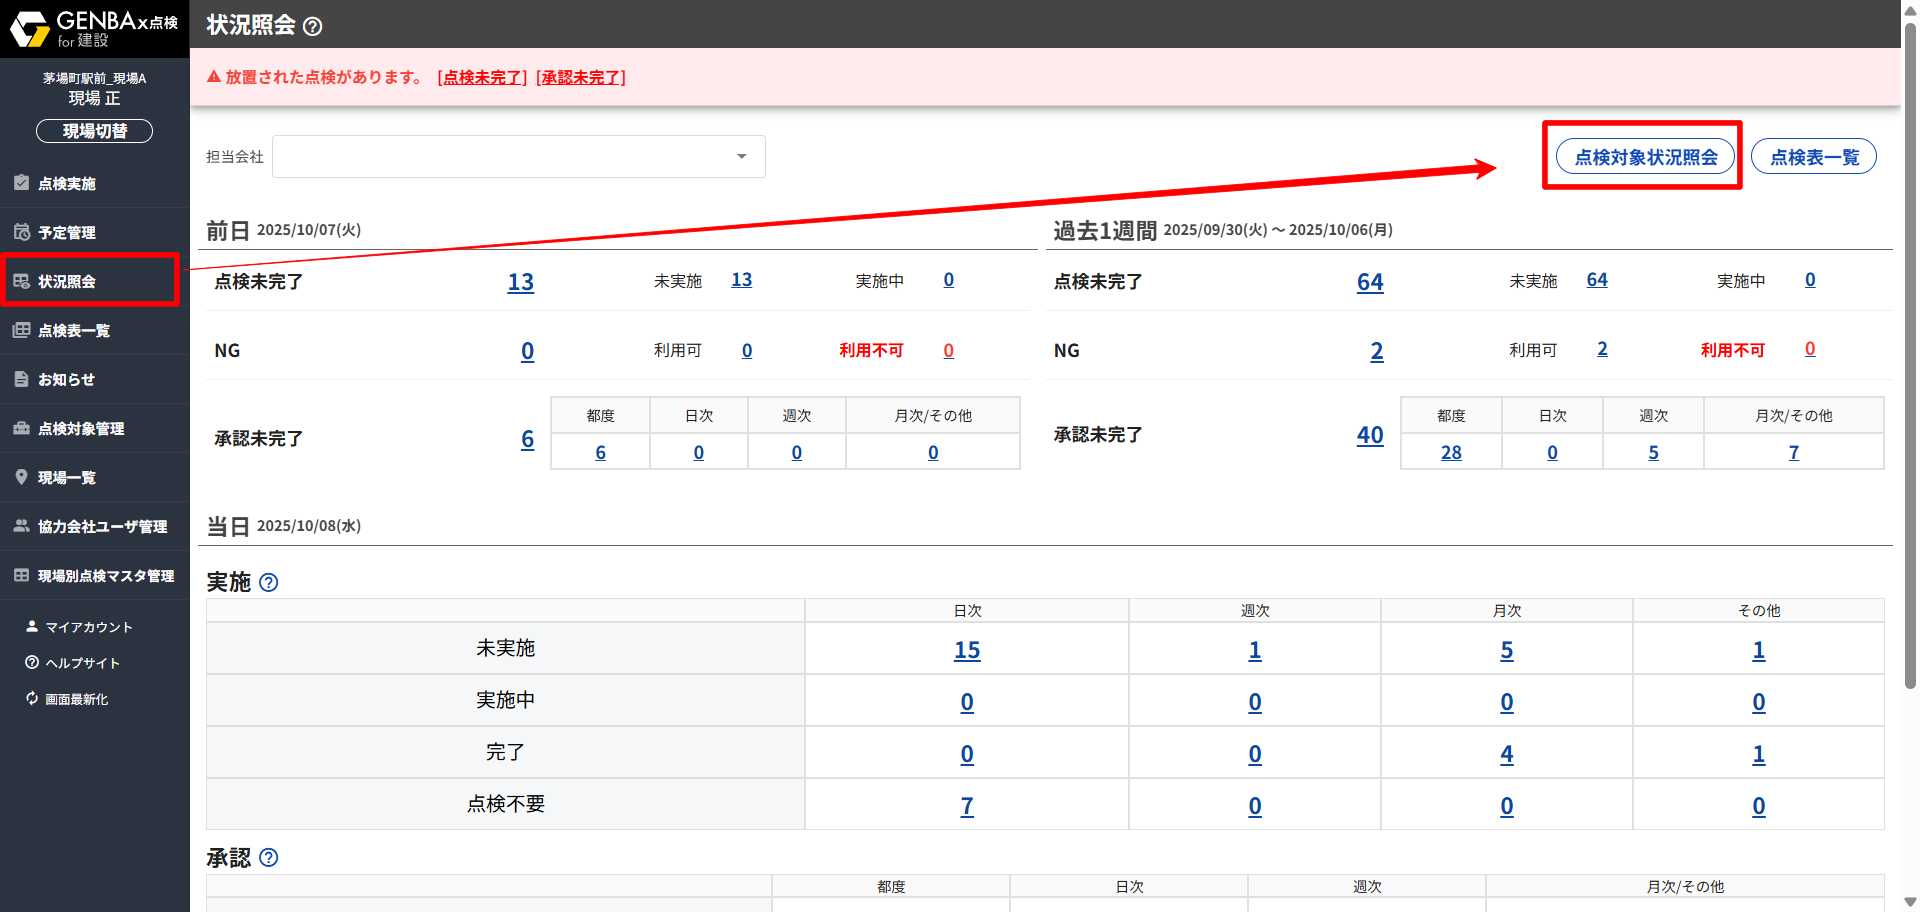This screenshot has height=912, width=1920.
Task: Click the 画面最新化 refresh icon
Action: click(32, 699)
